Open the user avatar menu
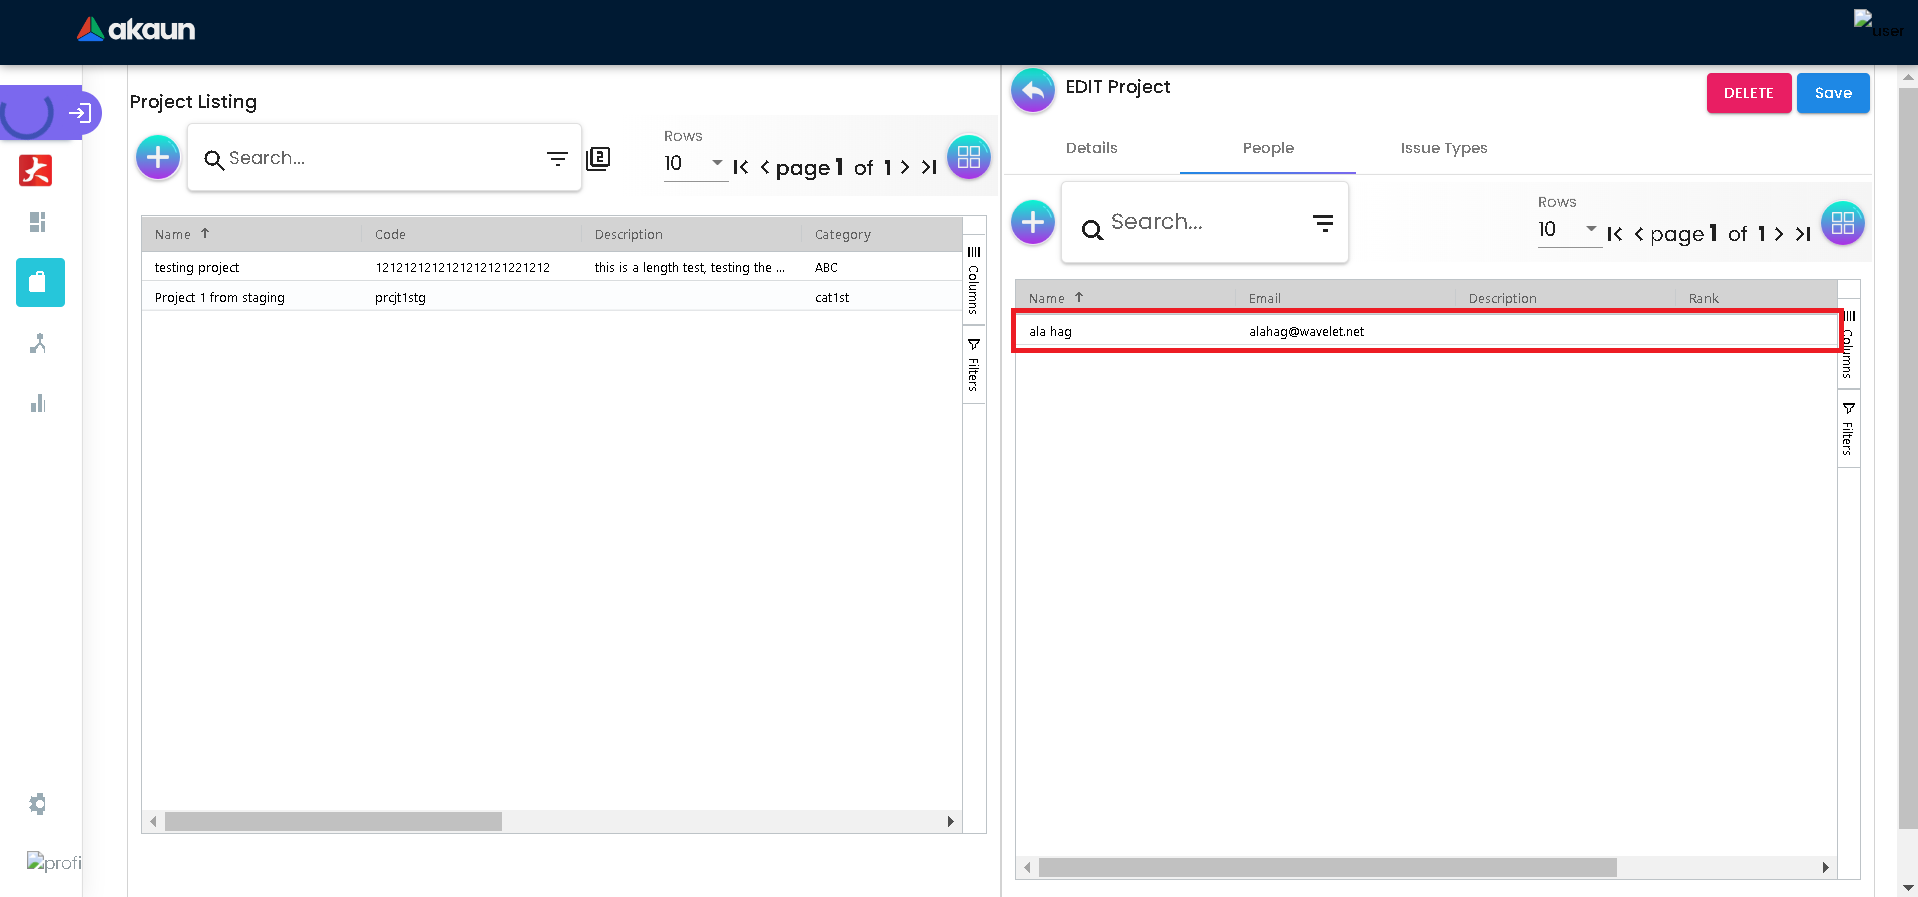 (1878, 24)
